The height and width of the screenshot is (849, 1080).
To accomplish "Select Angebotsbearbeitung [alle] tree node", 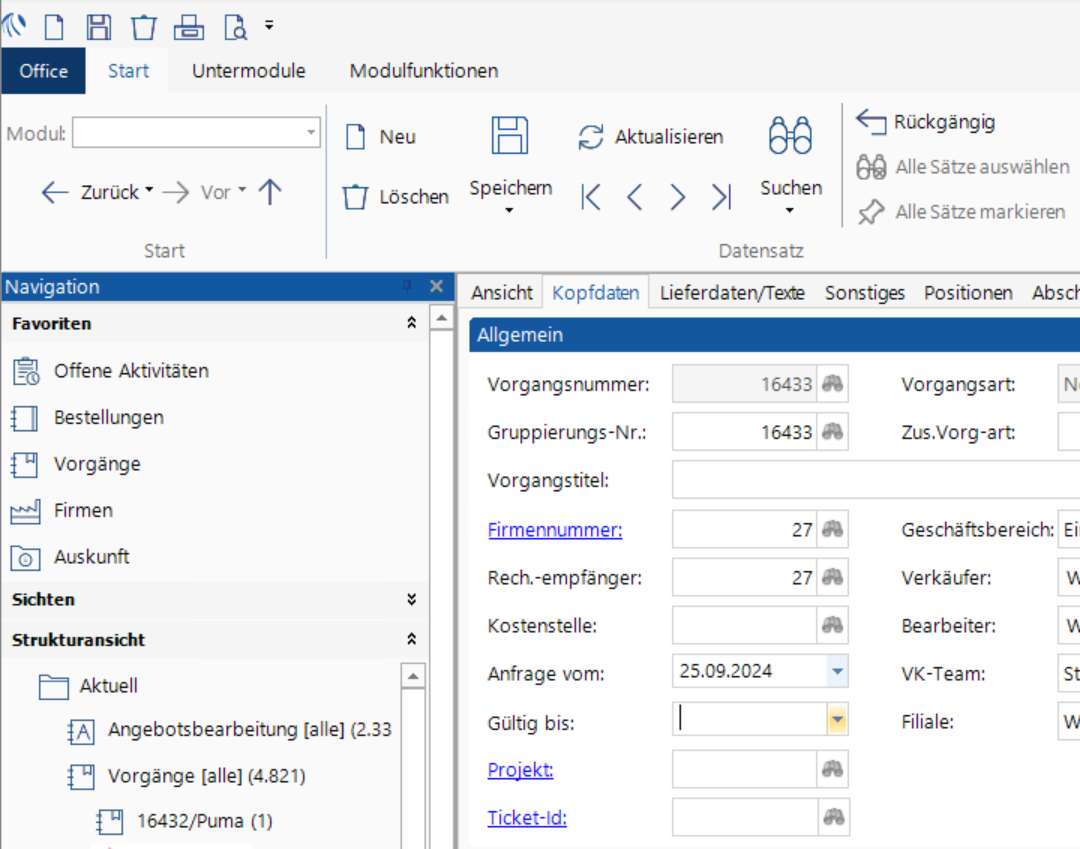I will tap(229, 730).
